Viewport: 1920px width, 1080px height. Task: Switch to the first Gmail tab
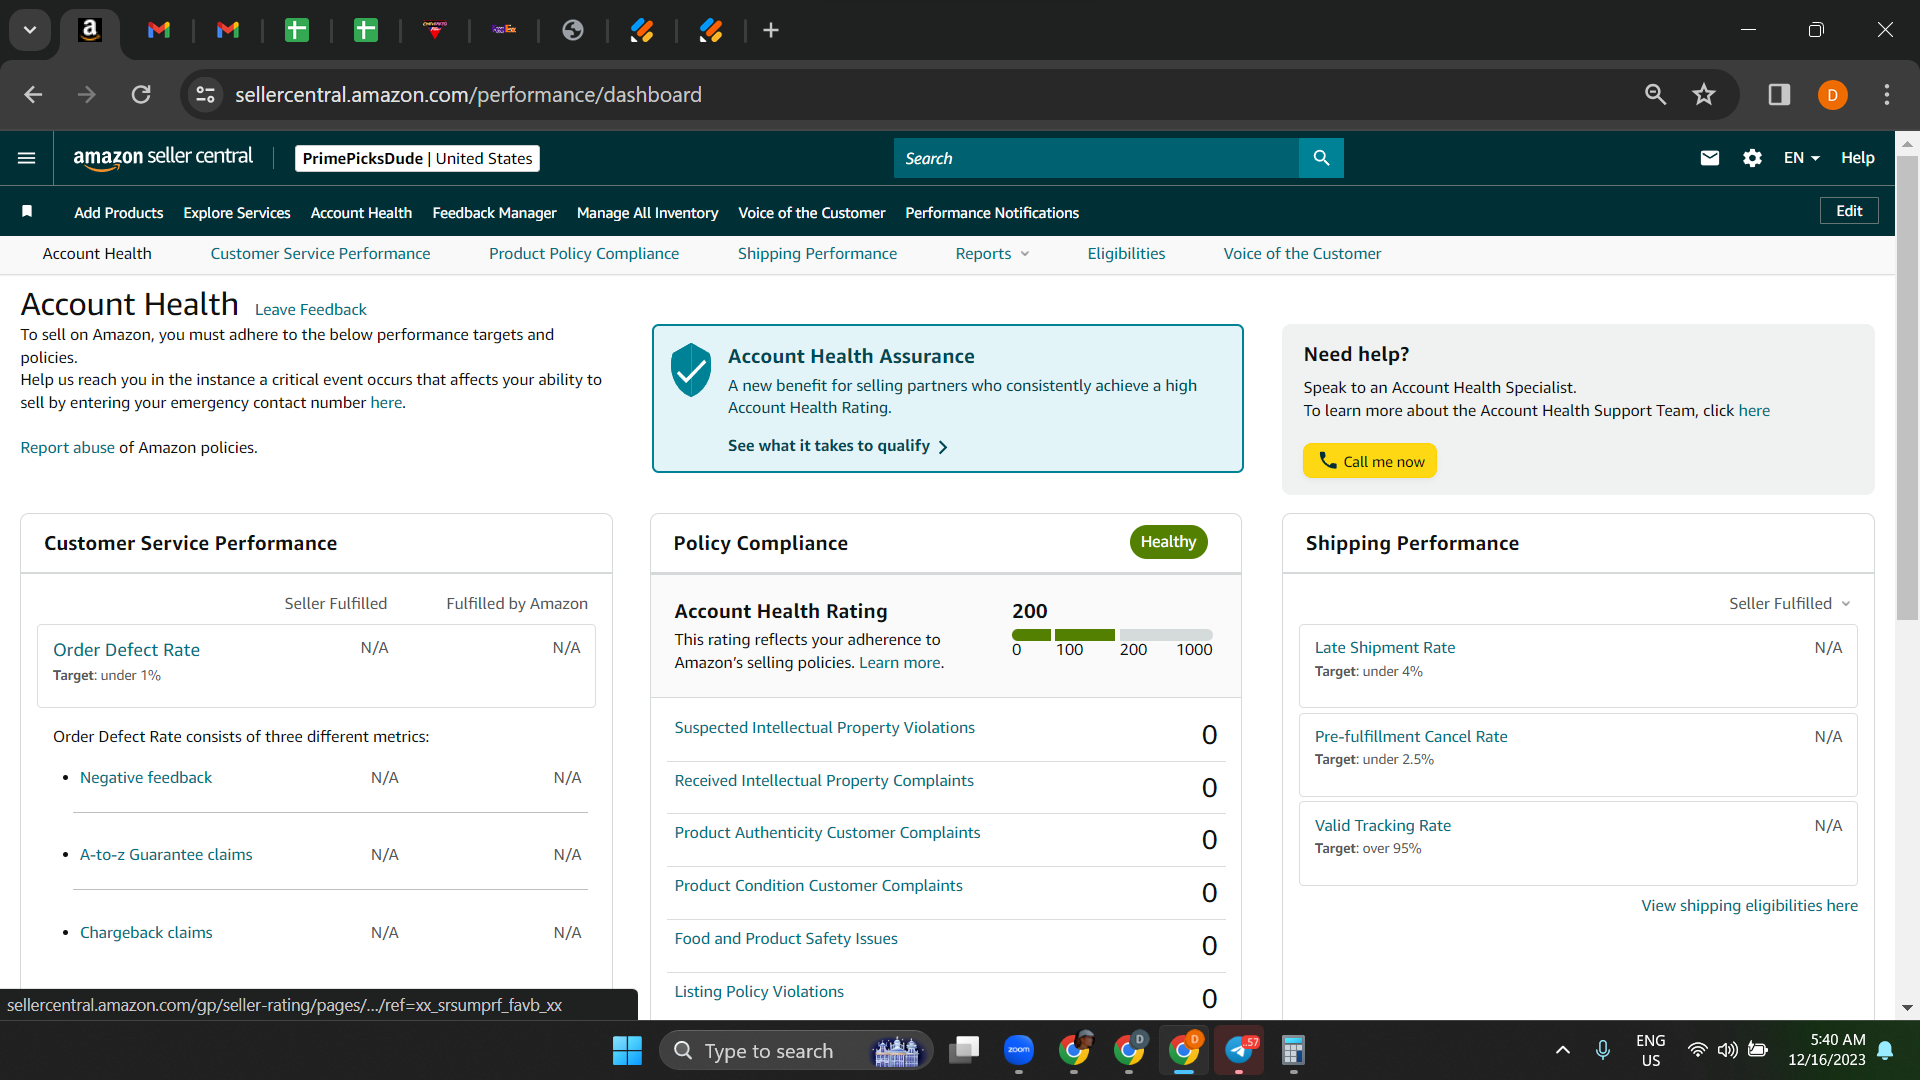(159, 30)
